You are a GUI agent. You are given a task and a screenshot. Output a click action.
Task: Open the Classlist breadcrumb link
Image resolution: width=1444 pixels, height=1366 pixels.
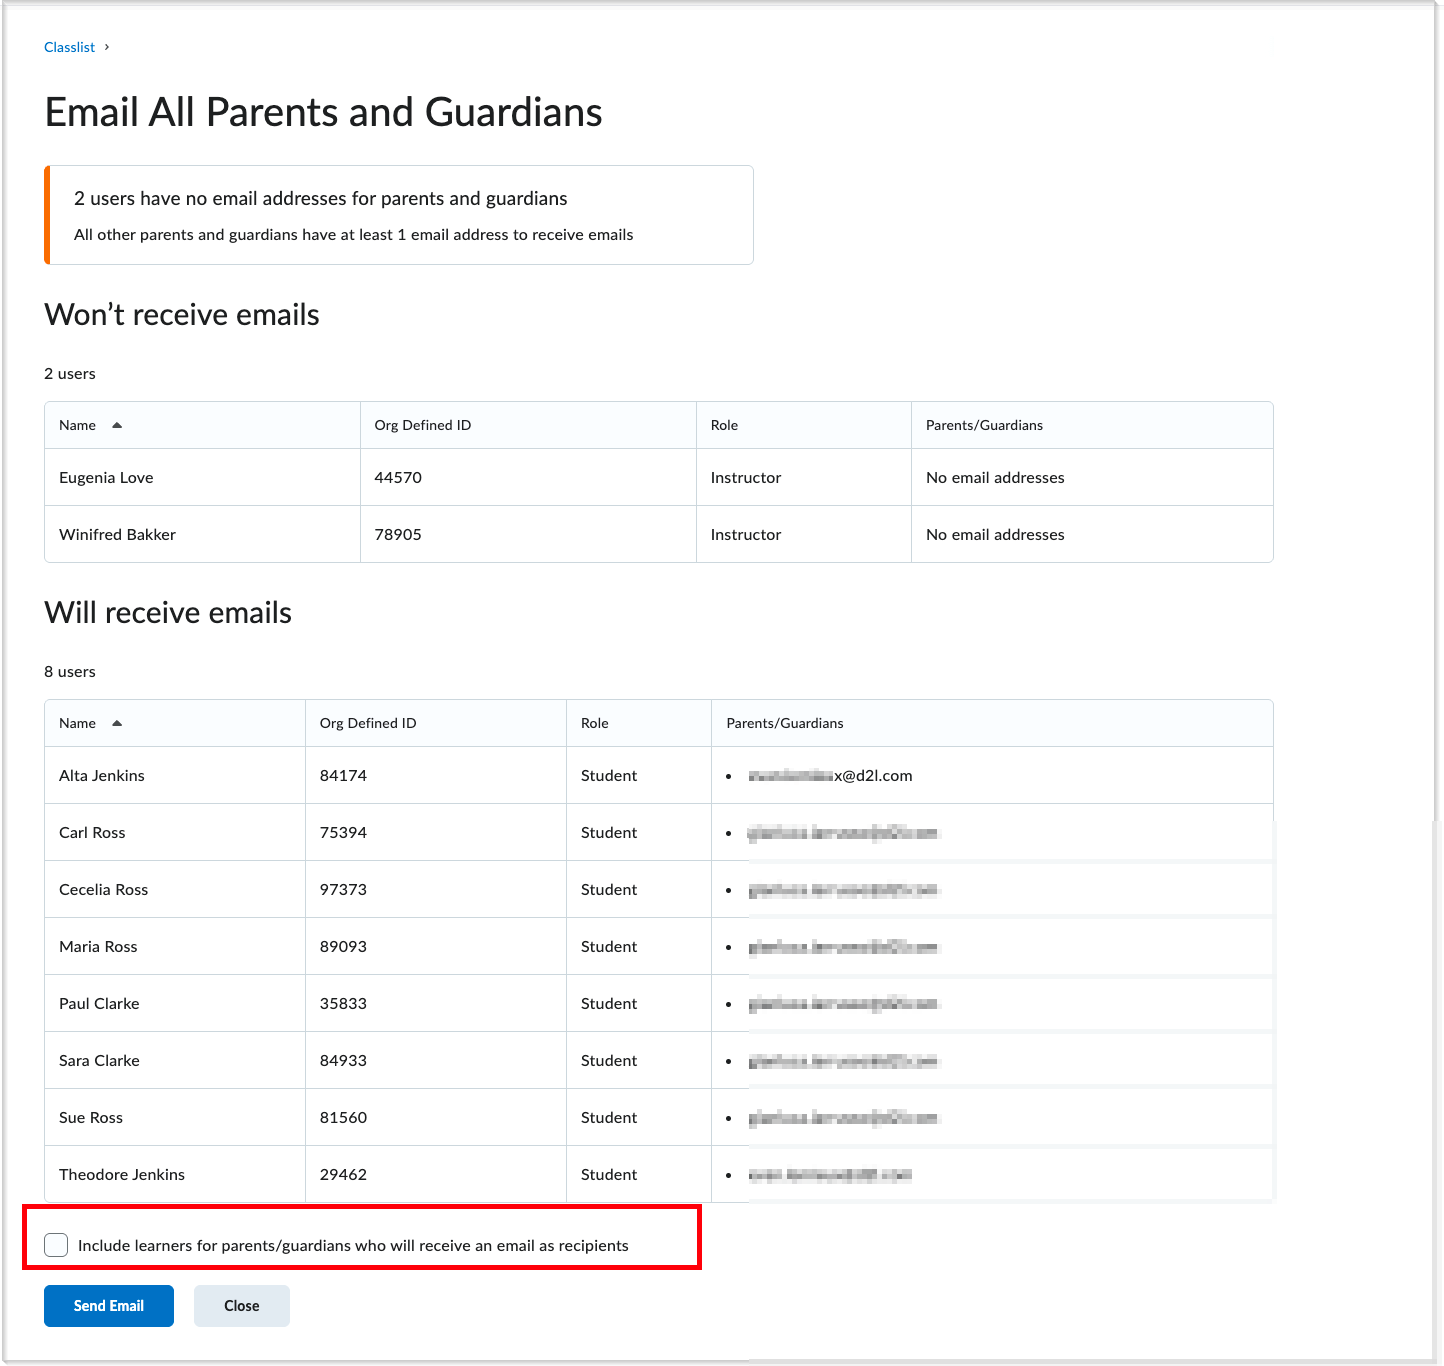[68, 47]
